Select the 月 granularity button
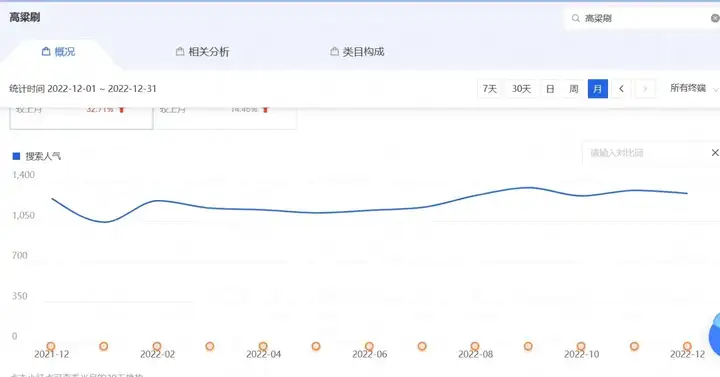This screenshot has height=377, width=720. 598,89
